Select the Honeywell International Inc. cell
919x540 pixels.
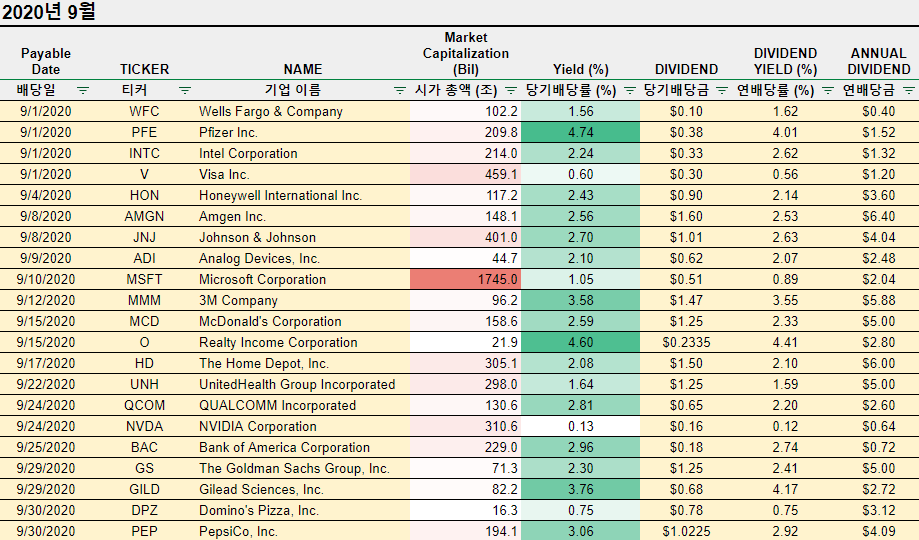click(x=302, y=195)
